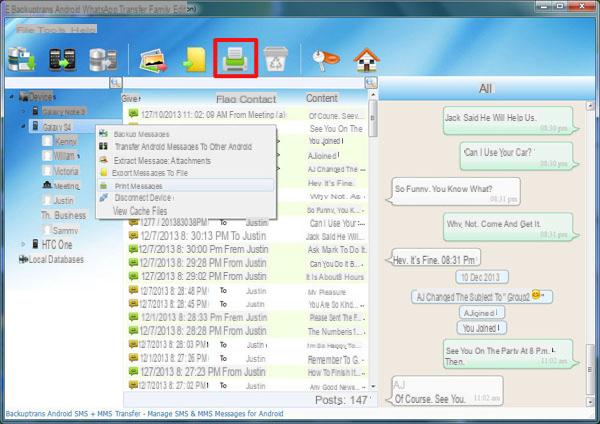This screenshot has width=600, height=424.
Task: Click the recycle bin delete toolbar icon
Action: [x=276, y=59]
